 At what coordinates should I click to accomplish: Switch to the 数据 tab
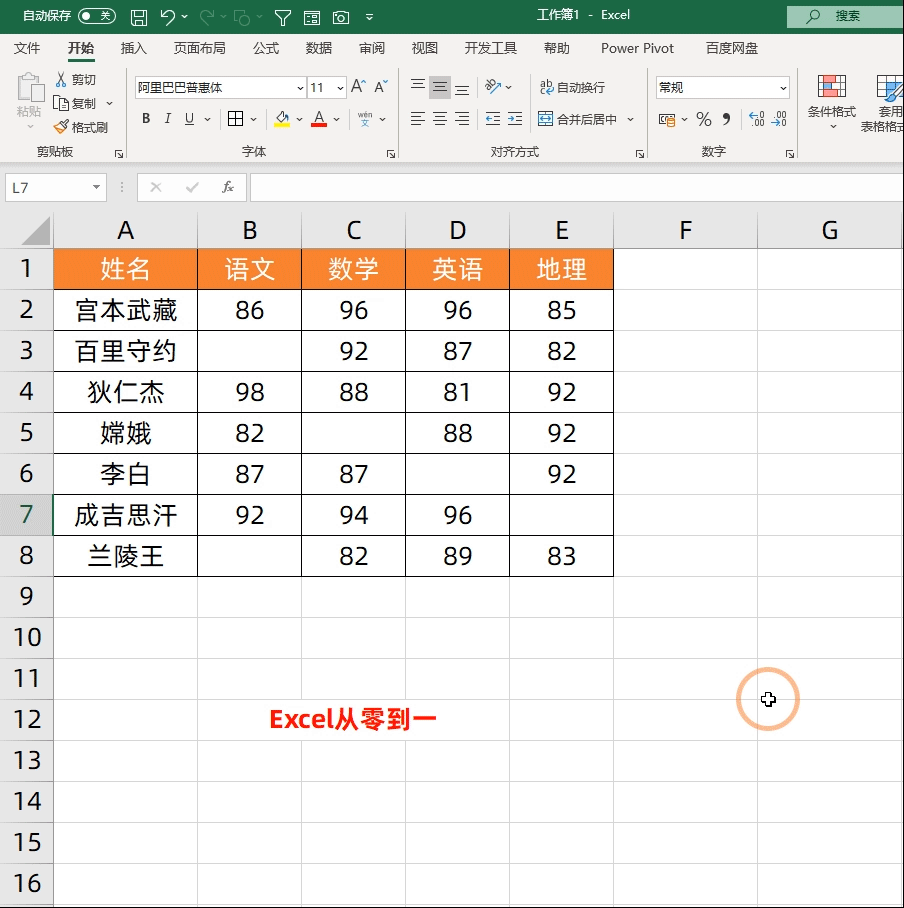[x=319, y=48]
